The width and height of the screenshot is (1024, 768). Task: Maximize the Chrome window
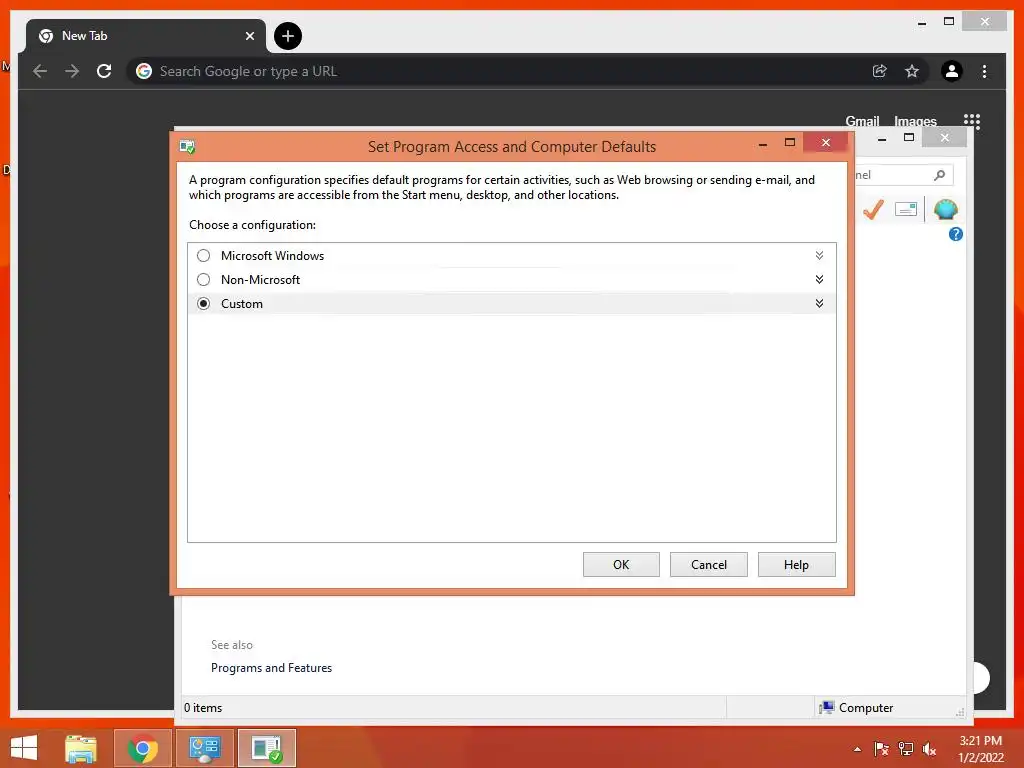949,22
